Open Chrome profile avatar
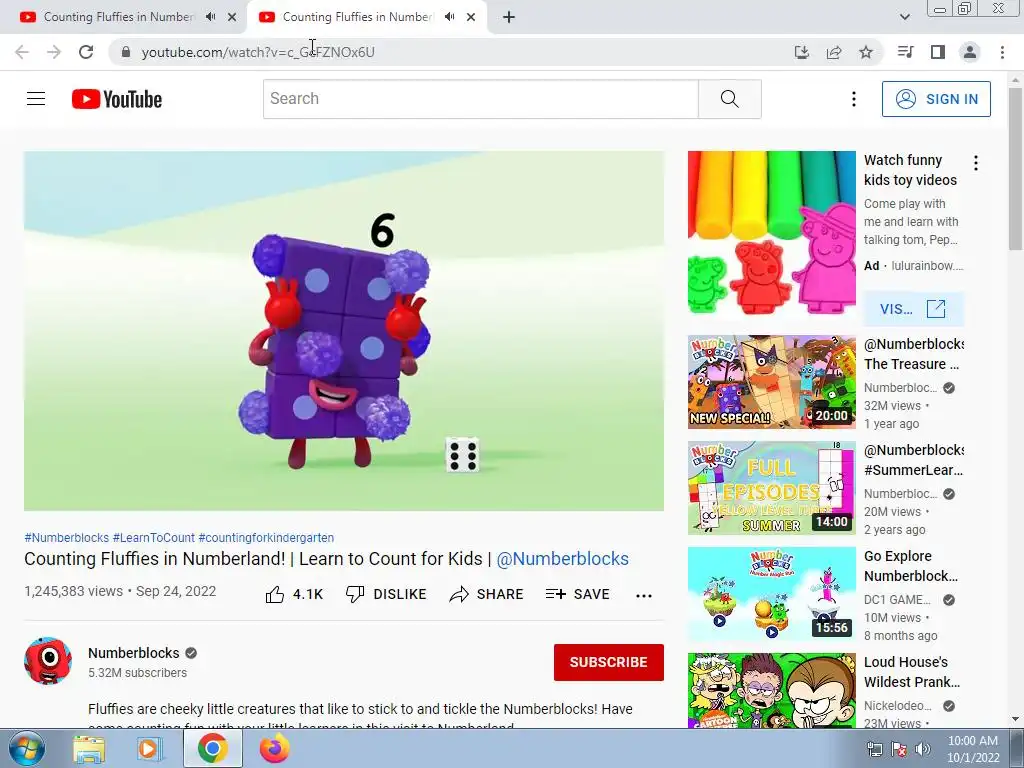This screenshot has height=768, width=1024. 970,52
